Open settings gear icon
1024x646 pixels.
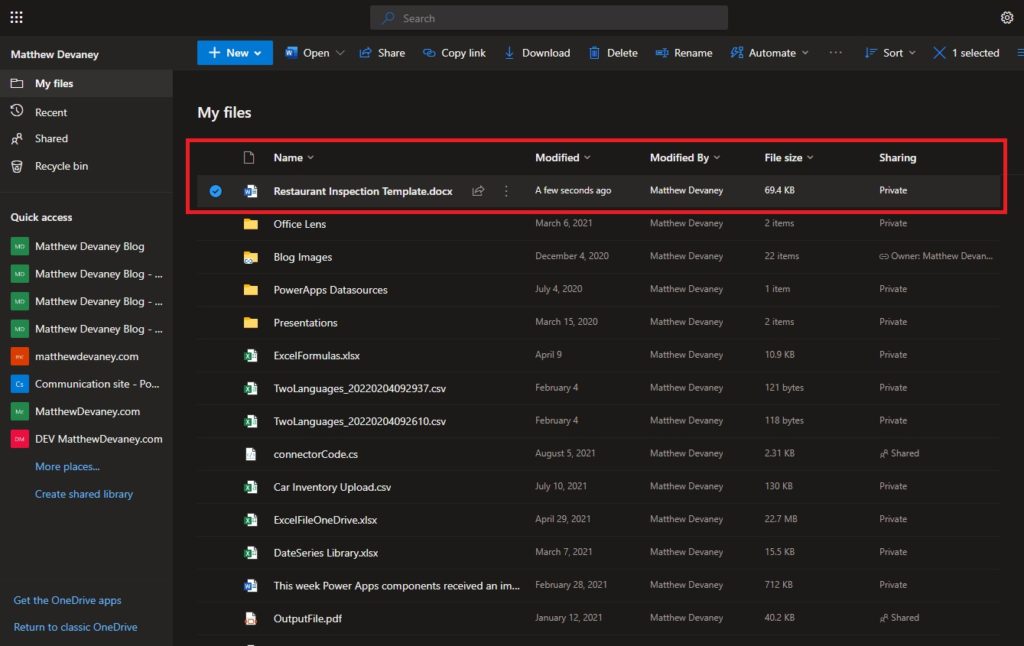pyautogui.click(x=1006, y=18)
